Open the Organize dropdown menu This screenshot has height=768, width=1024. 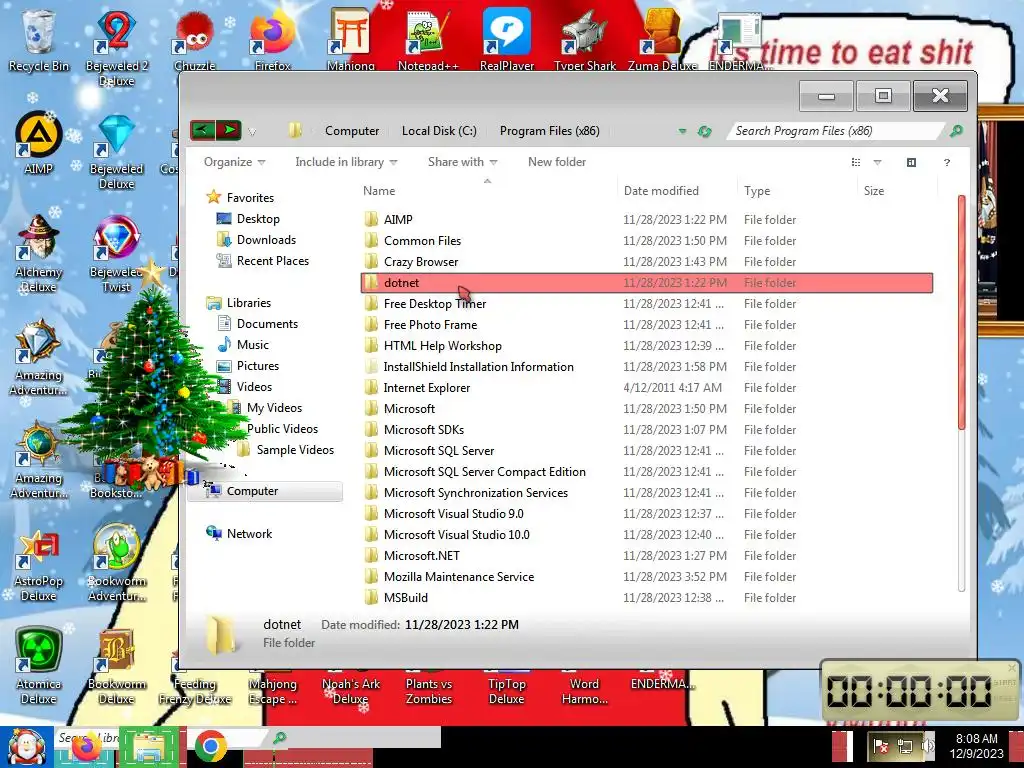[x=234, y=162]
